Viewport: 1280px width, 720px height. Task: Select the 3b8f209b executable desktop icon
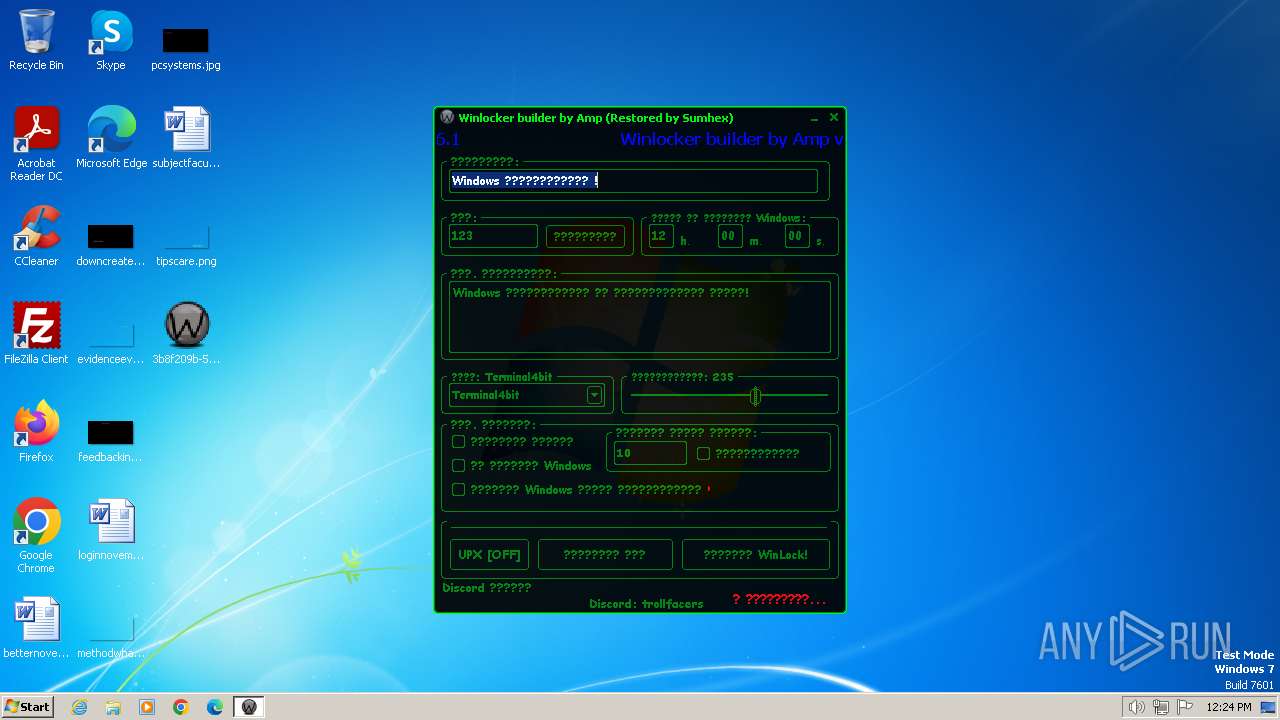pyautogui.click(x=186, y=334)
